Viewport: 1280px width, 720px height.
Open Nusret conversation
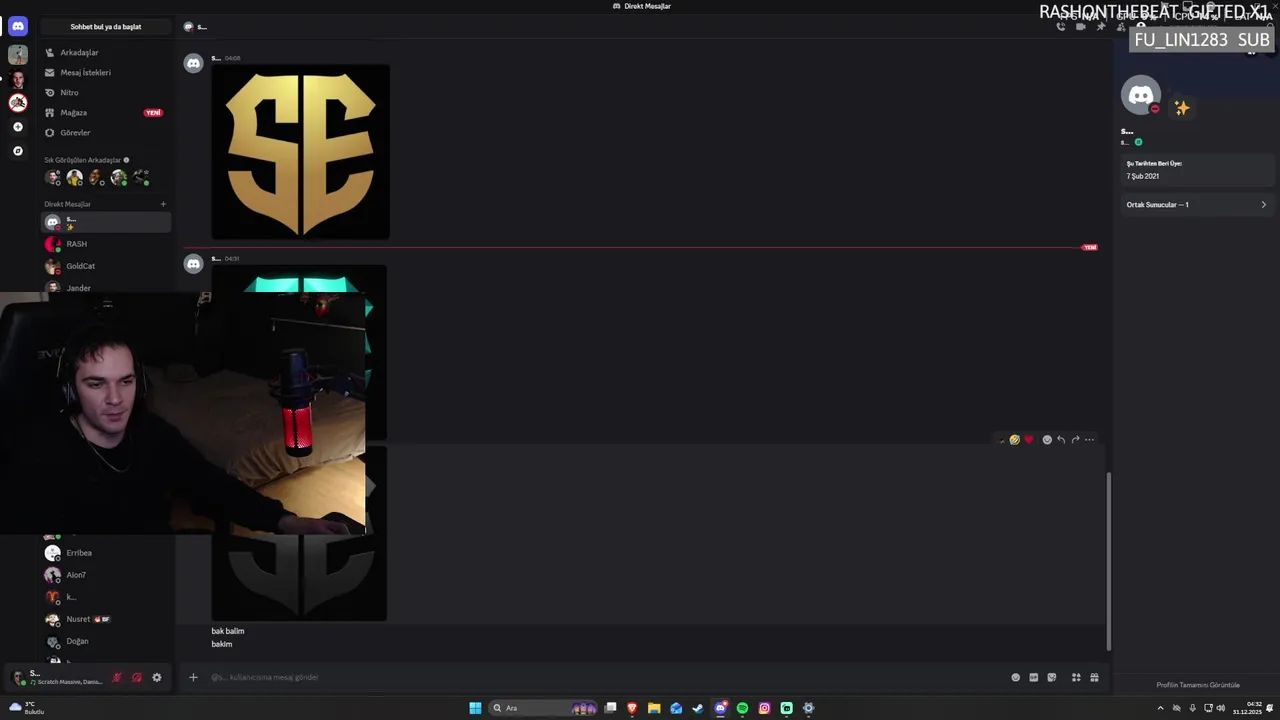pos(106,619)
